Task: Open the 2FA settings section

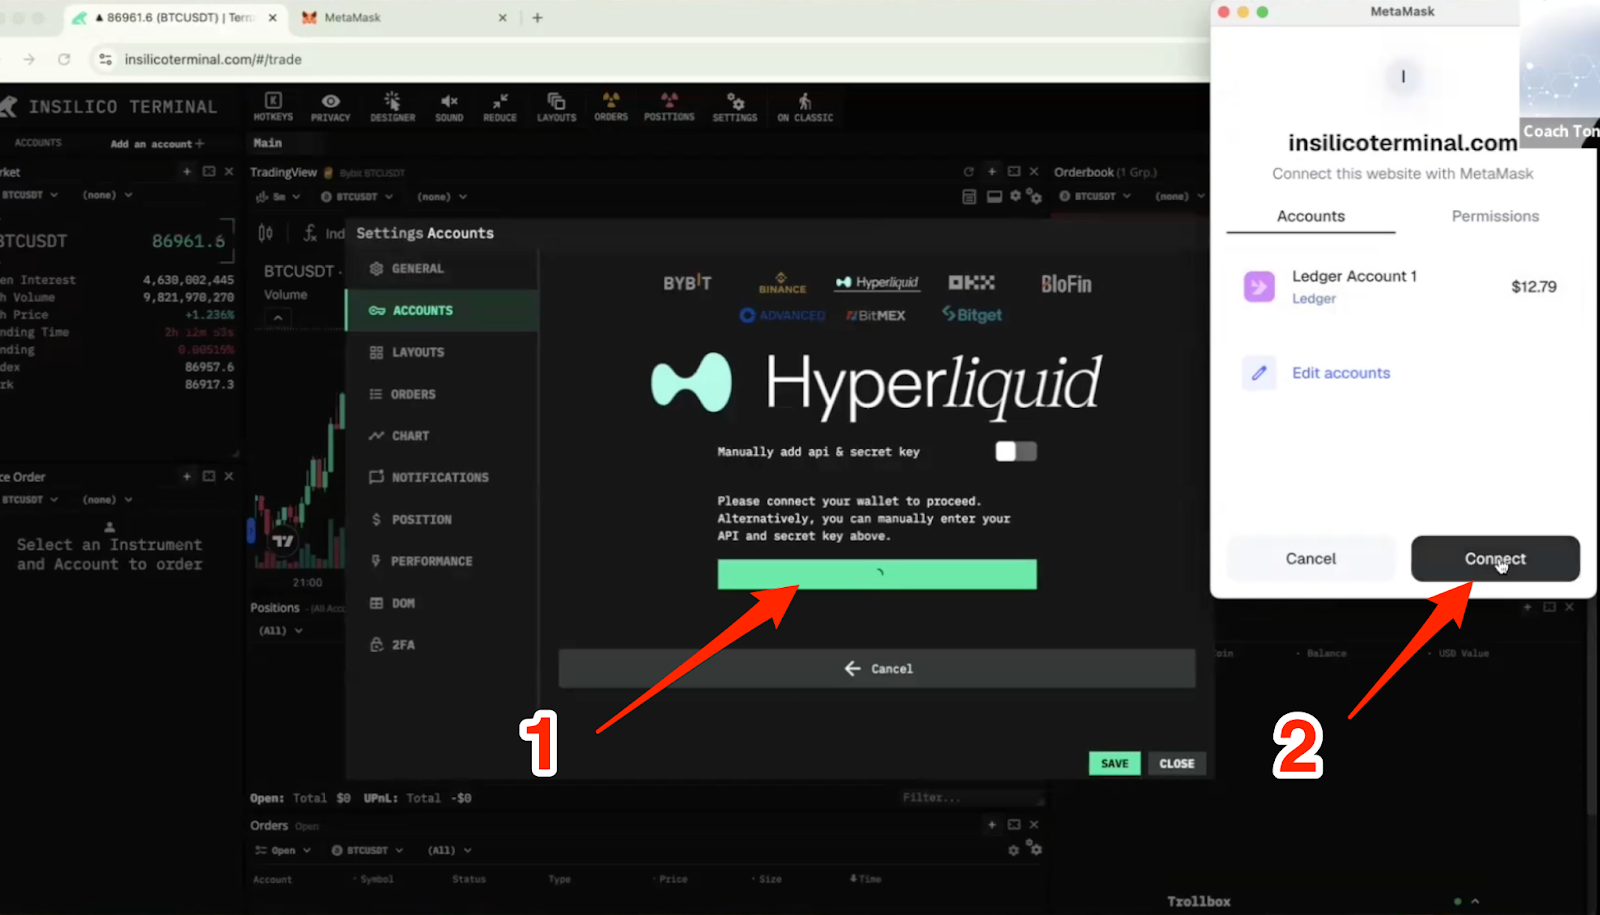Action: tap(442, 645)
